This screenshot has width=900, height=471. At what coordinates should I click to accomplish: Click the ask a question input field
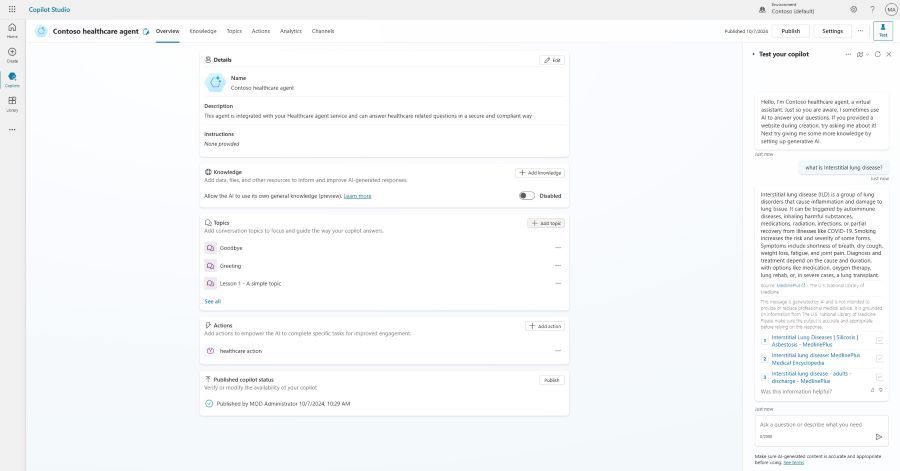tap(812, 425)
